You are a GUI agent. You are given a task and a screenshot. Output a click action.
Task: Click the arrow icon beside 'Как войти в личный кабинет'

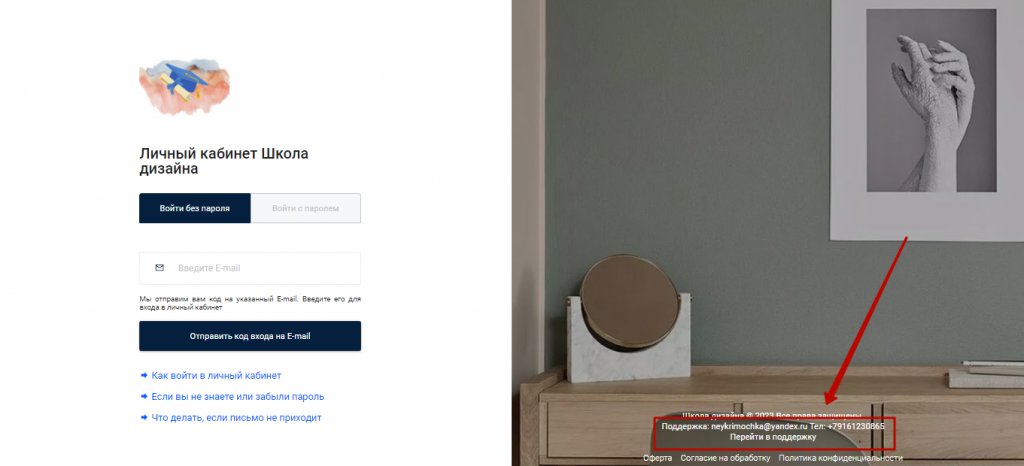click(x=144, y=376)
